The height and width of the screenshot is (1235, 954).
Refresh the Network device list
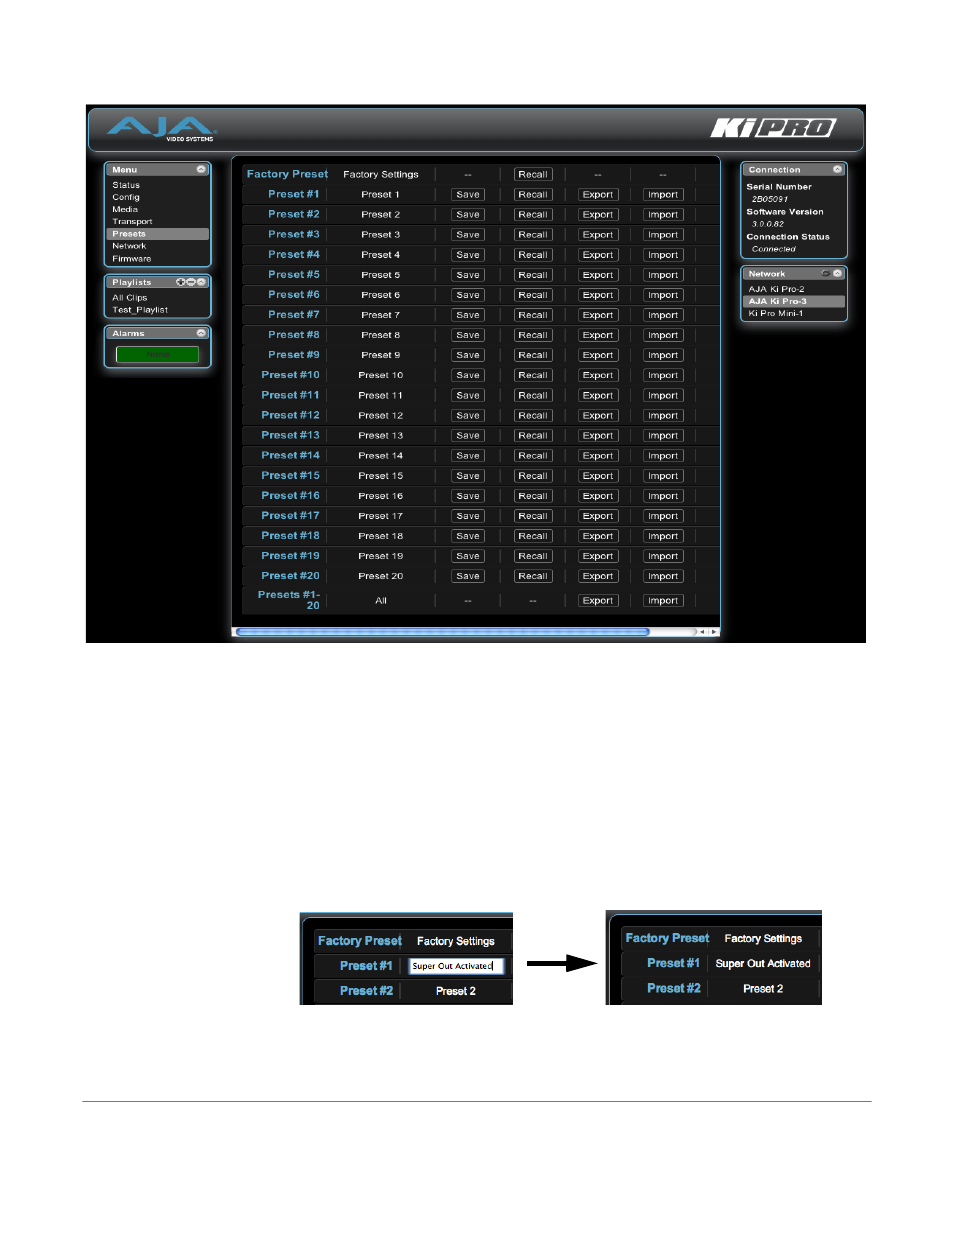click(x=826, y=273)
